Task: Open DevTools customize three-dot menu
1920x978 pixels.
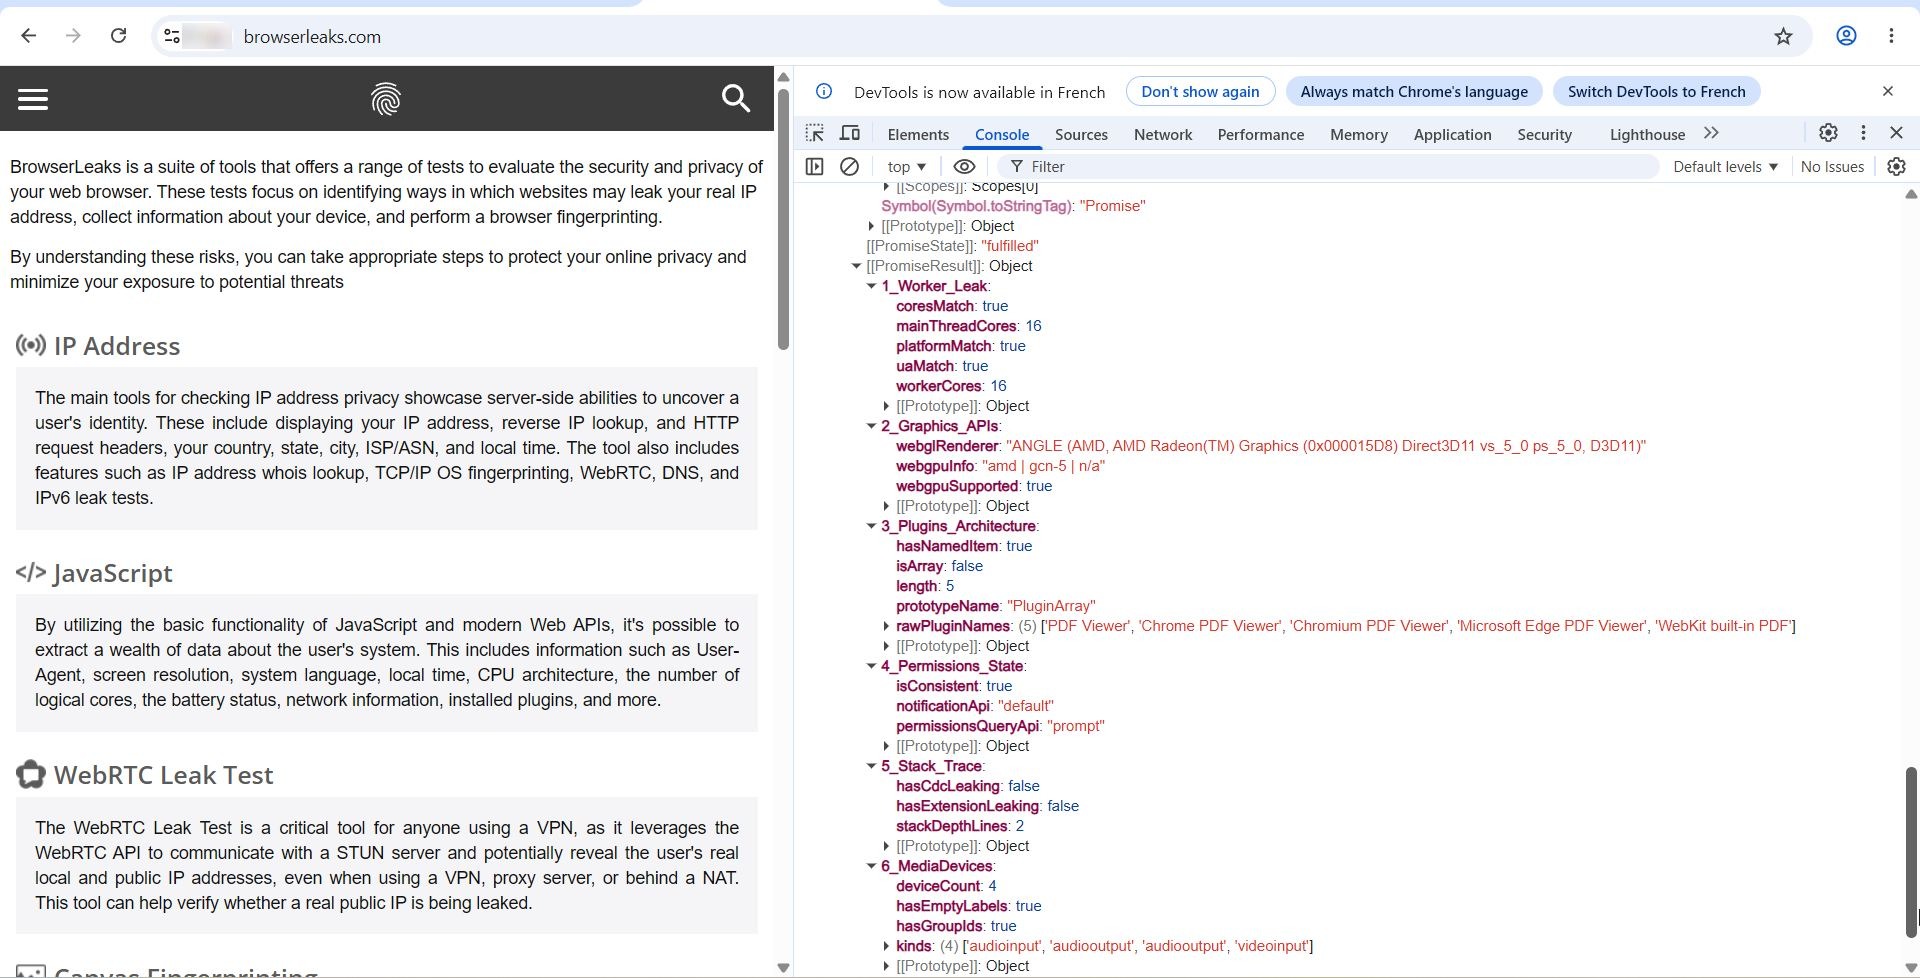Action: [x=1863, y=133]
